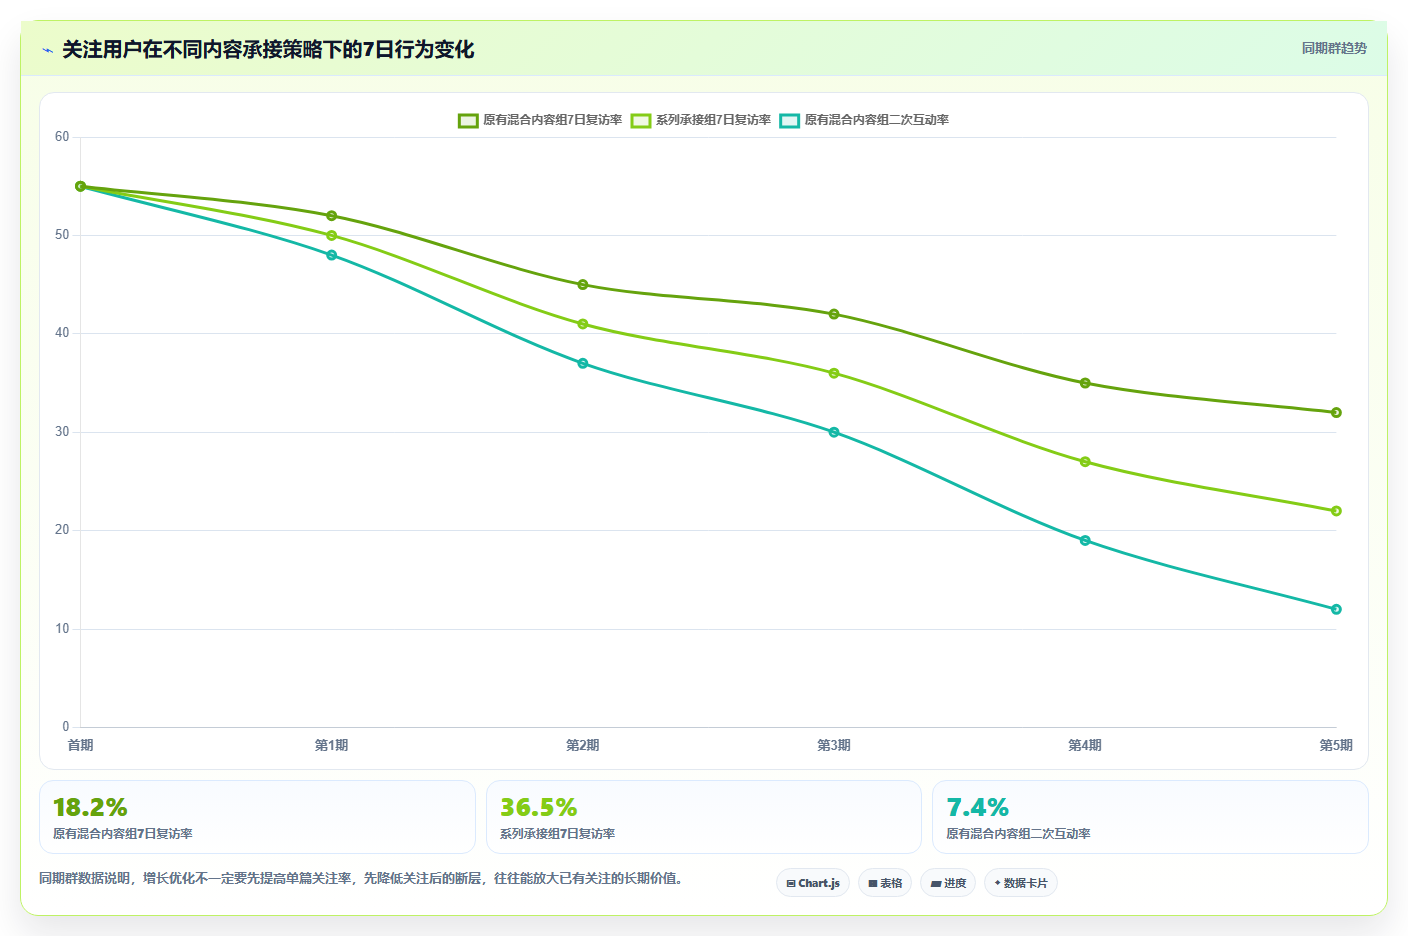Click the 第3期 x-axis label
The image size is (1408, 936).
[x=834, y=745]
